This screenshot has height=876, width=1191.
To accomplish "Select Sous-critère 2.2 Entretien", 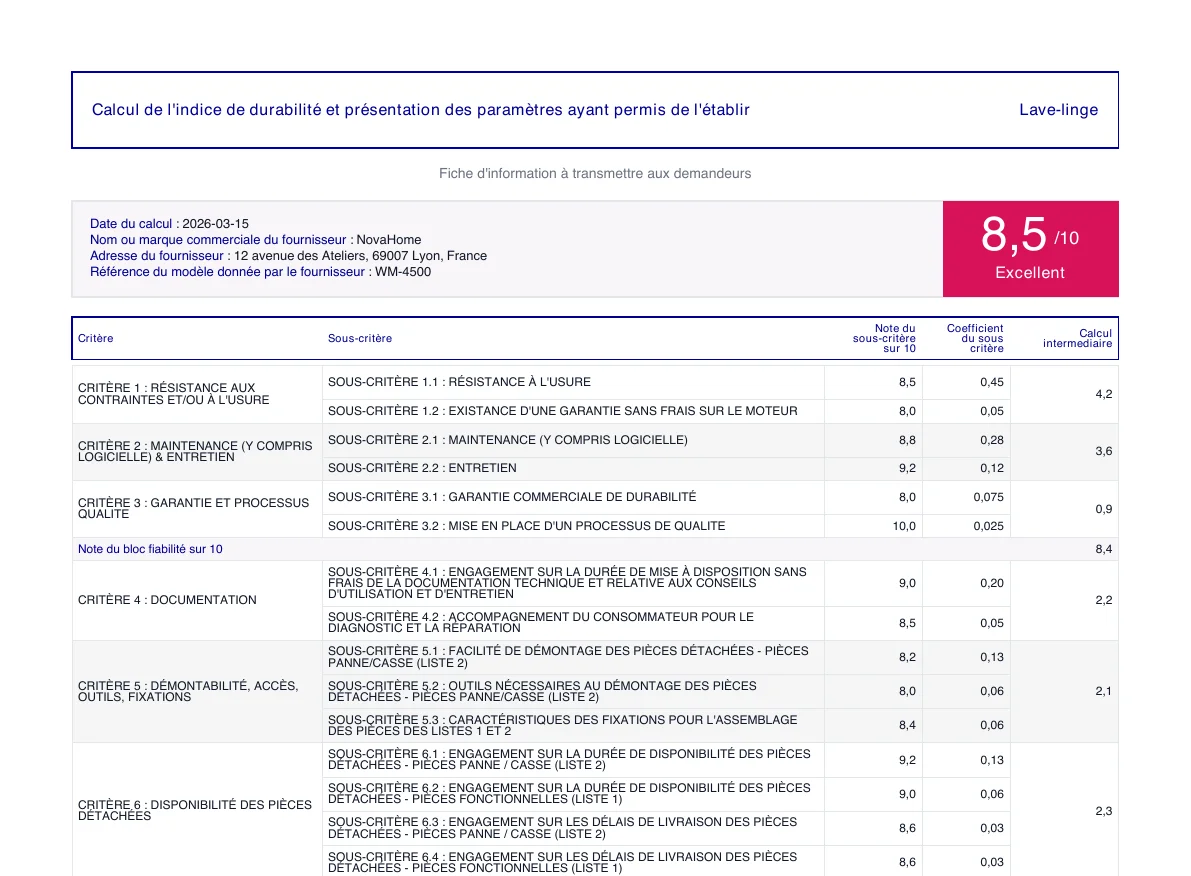I will (422, 468).
